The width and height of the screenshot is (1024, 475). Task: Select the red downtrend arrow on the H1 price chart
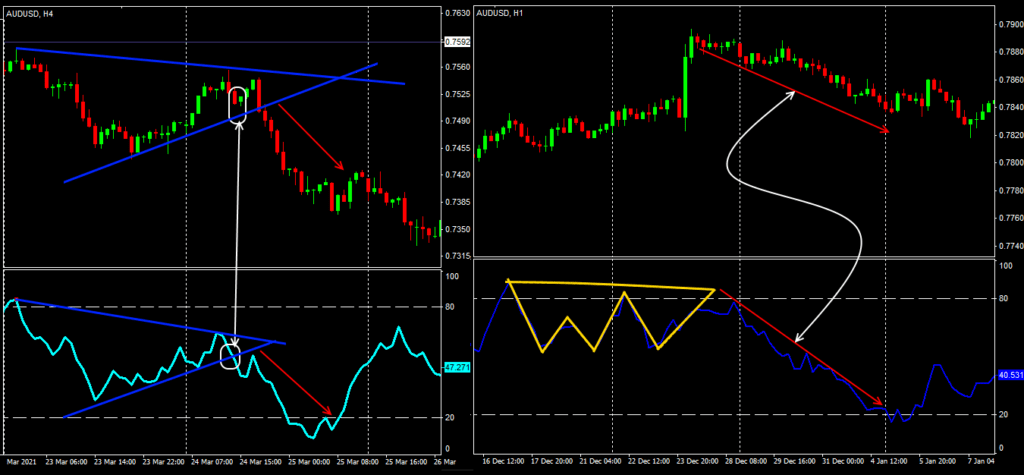(792, 91)
